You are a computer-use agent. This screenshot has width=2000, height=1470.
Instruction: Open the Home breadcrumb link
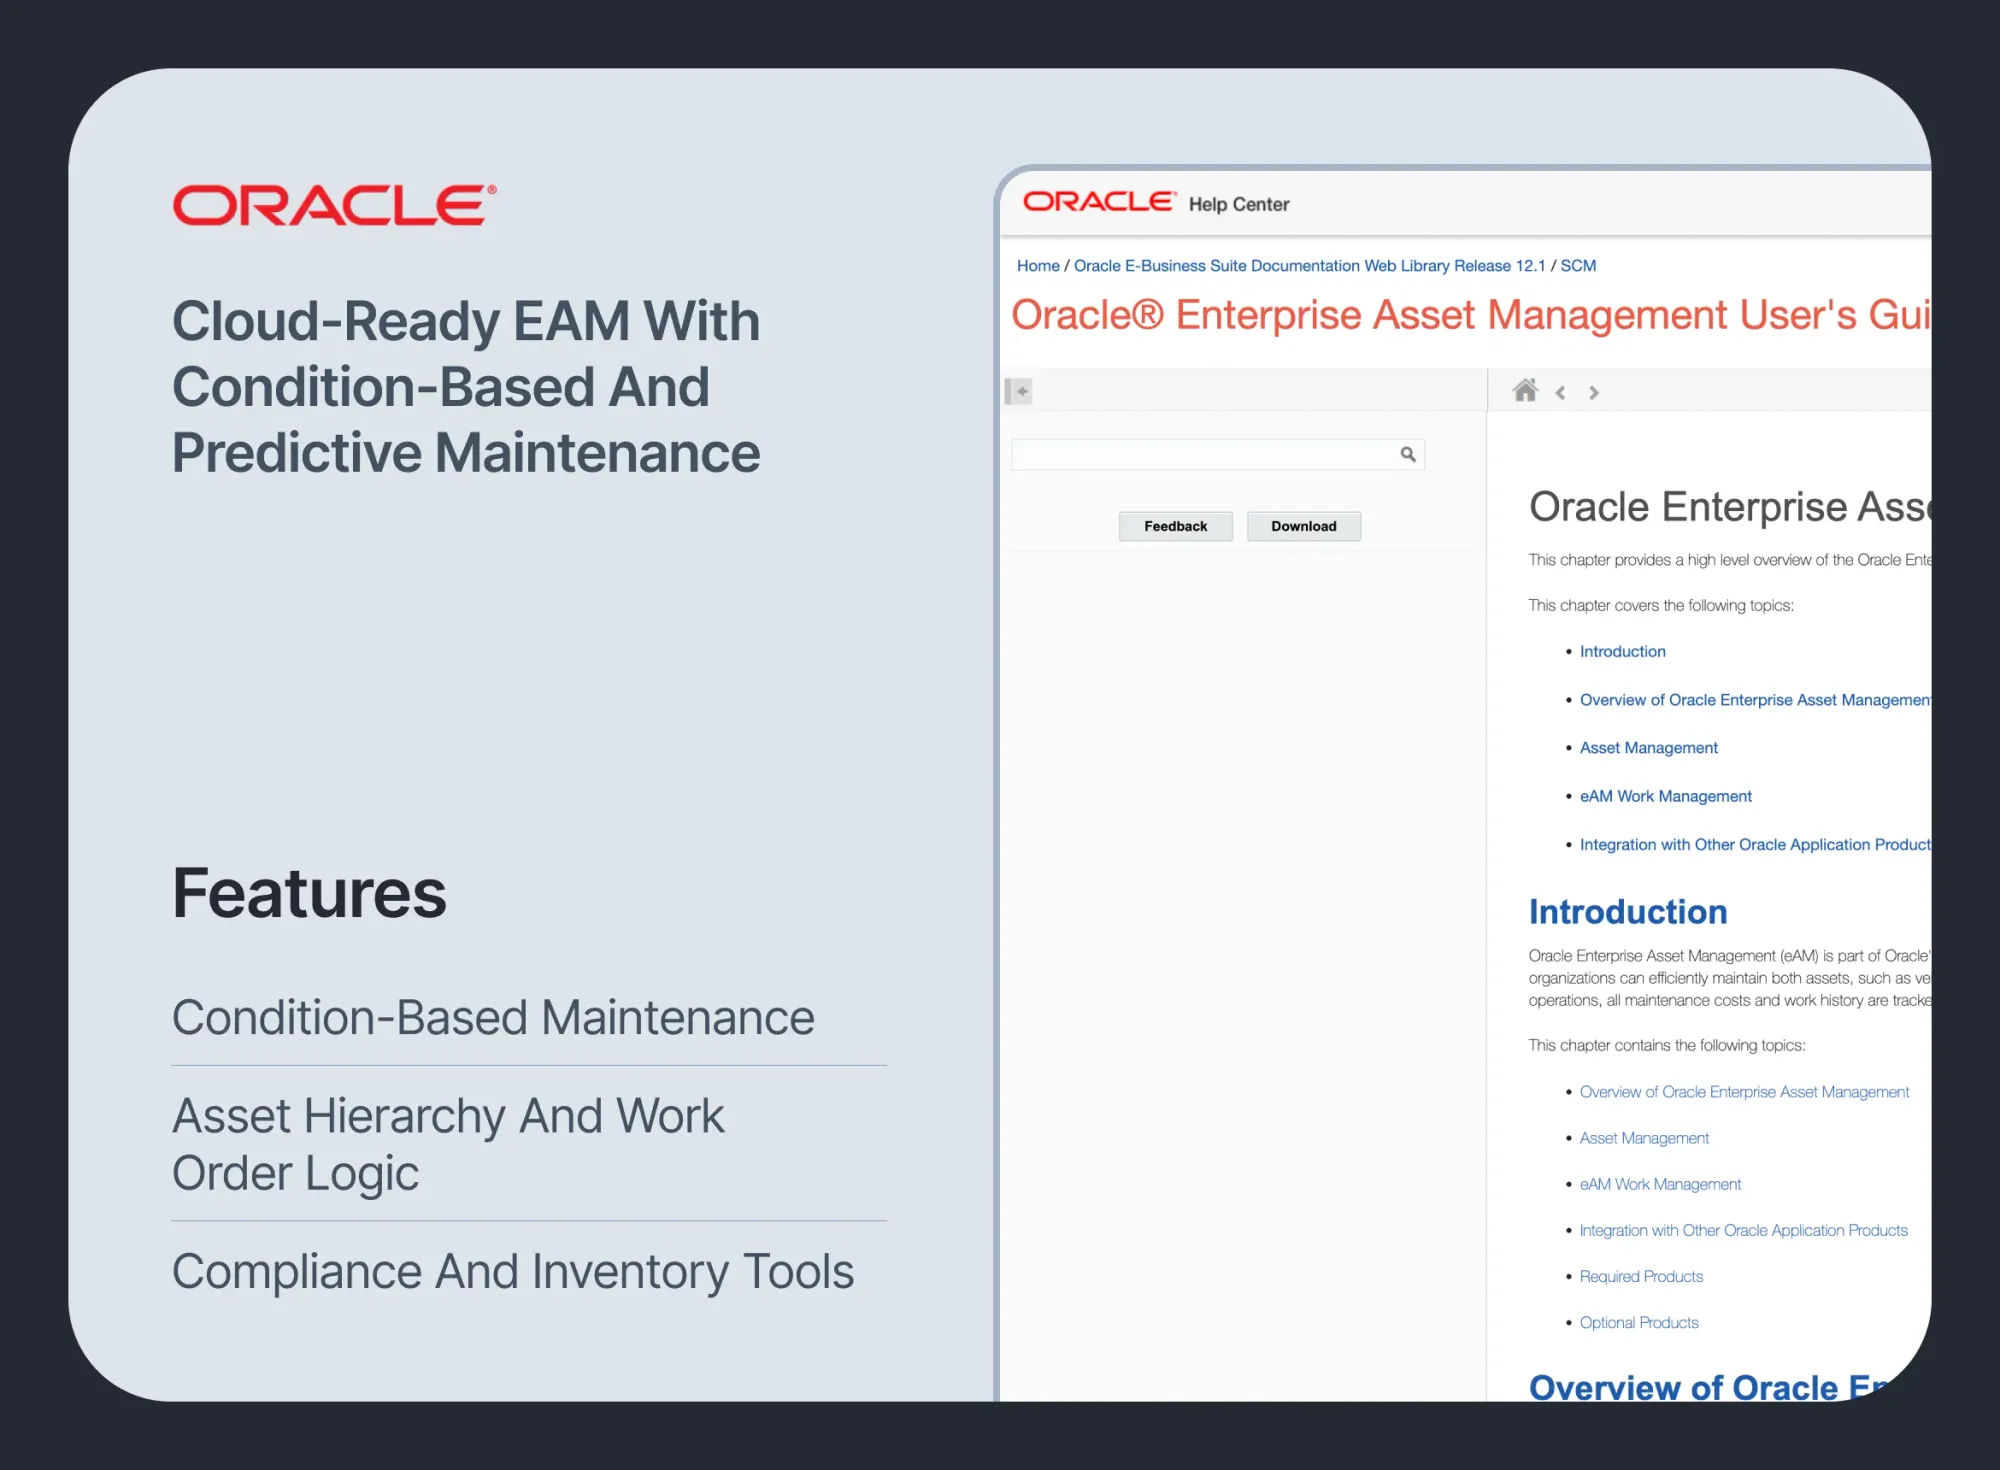[1038, 266]
